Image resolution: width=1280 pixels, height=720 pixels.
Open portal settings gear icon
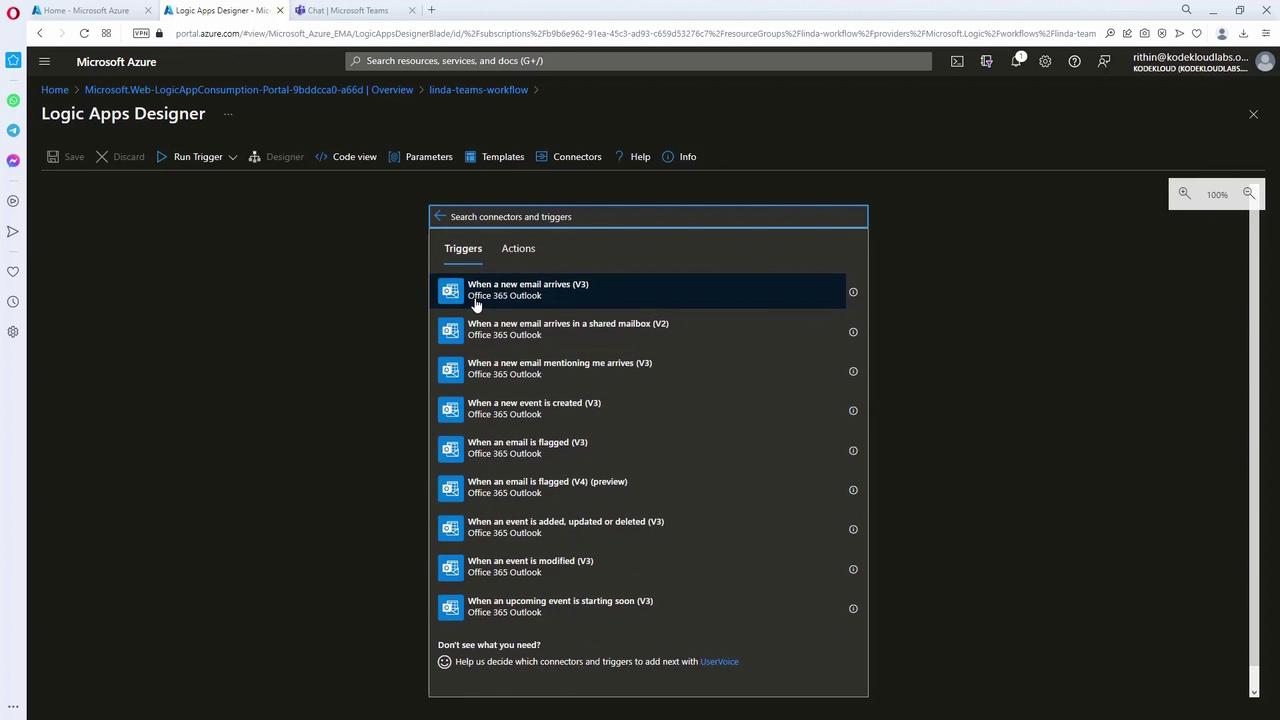tap(1045, 61)
